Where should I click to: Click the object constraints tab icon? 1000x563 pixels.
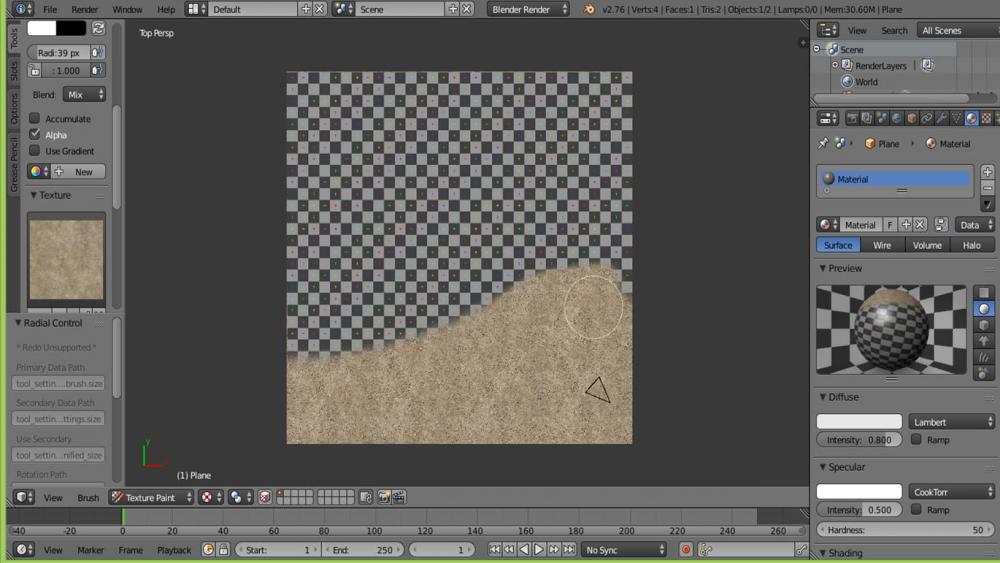coord(926,118)
